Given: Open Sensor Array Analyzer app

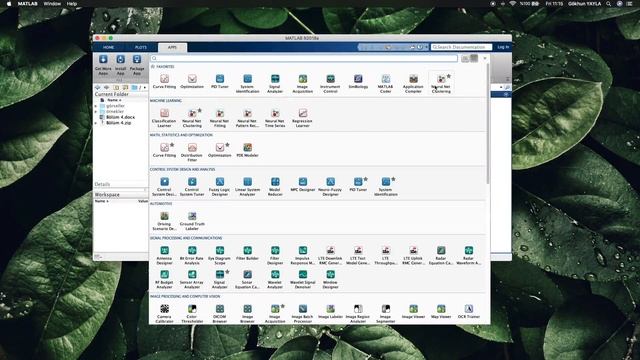Looking at the screenshot, I should [x=192, y=279].
